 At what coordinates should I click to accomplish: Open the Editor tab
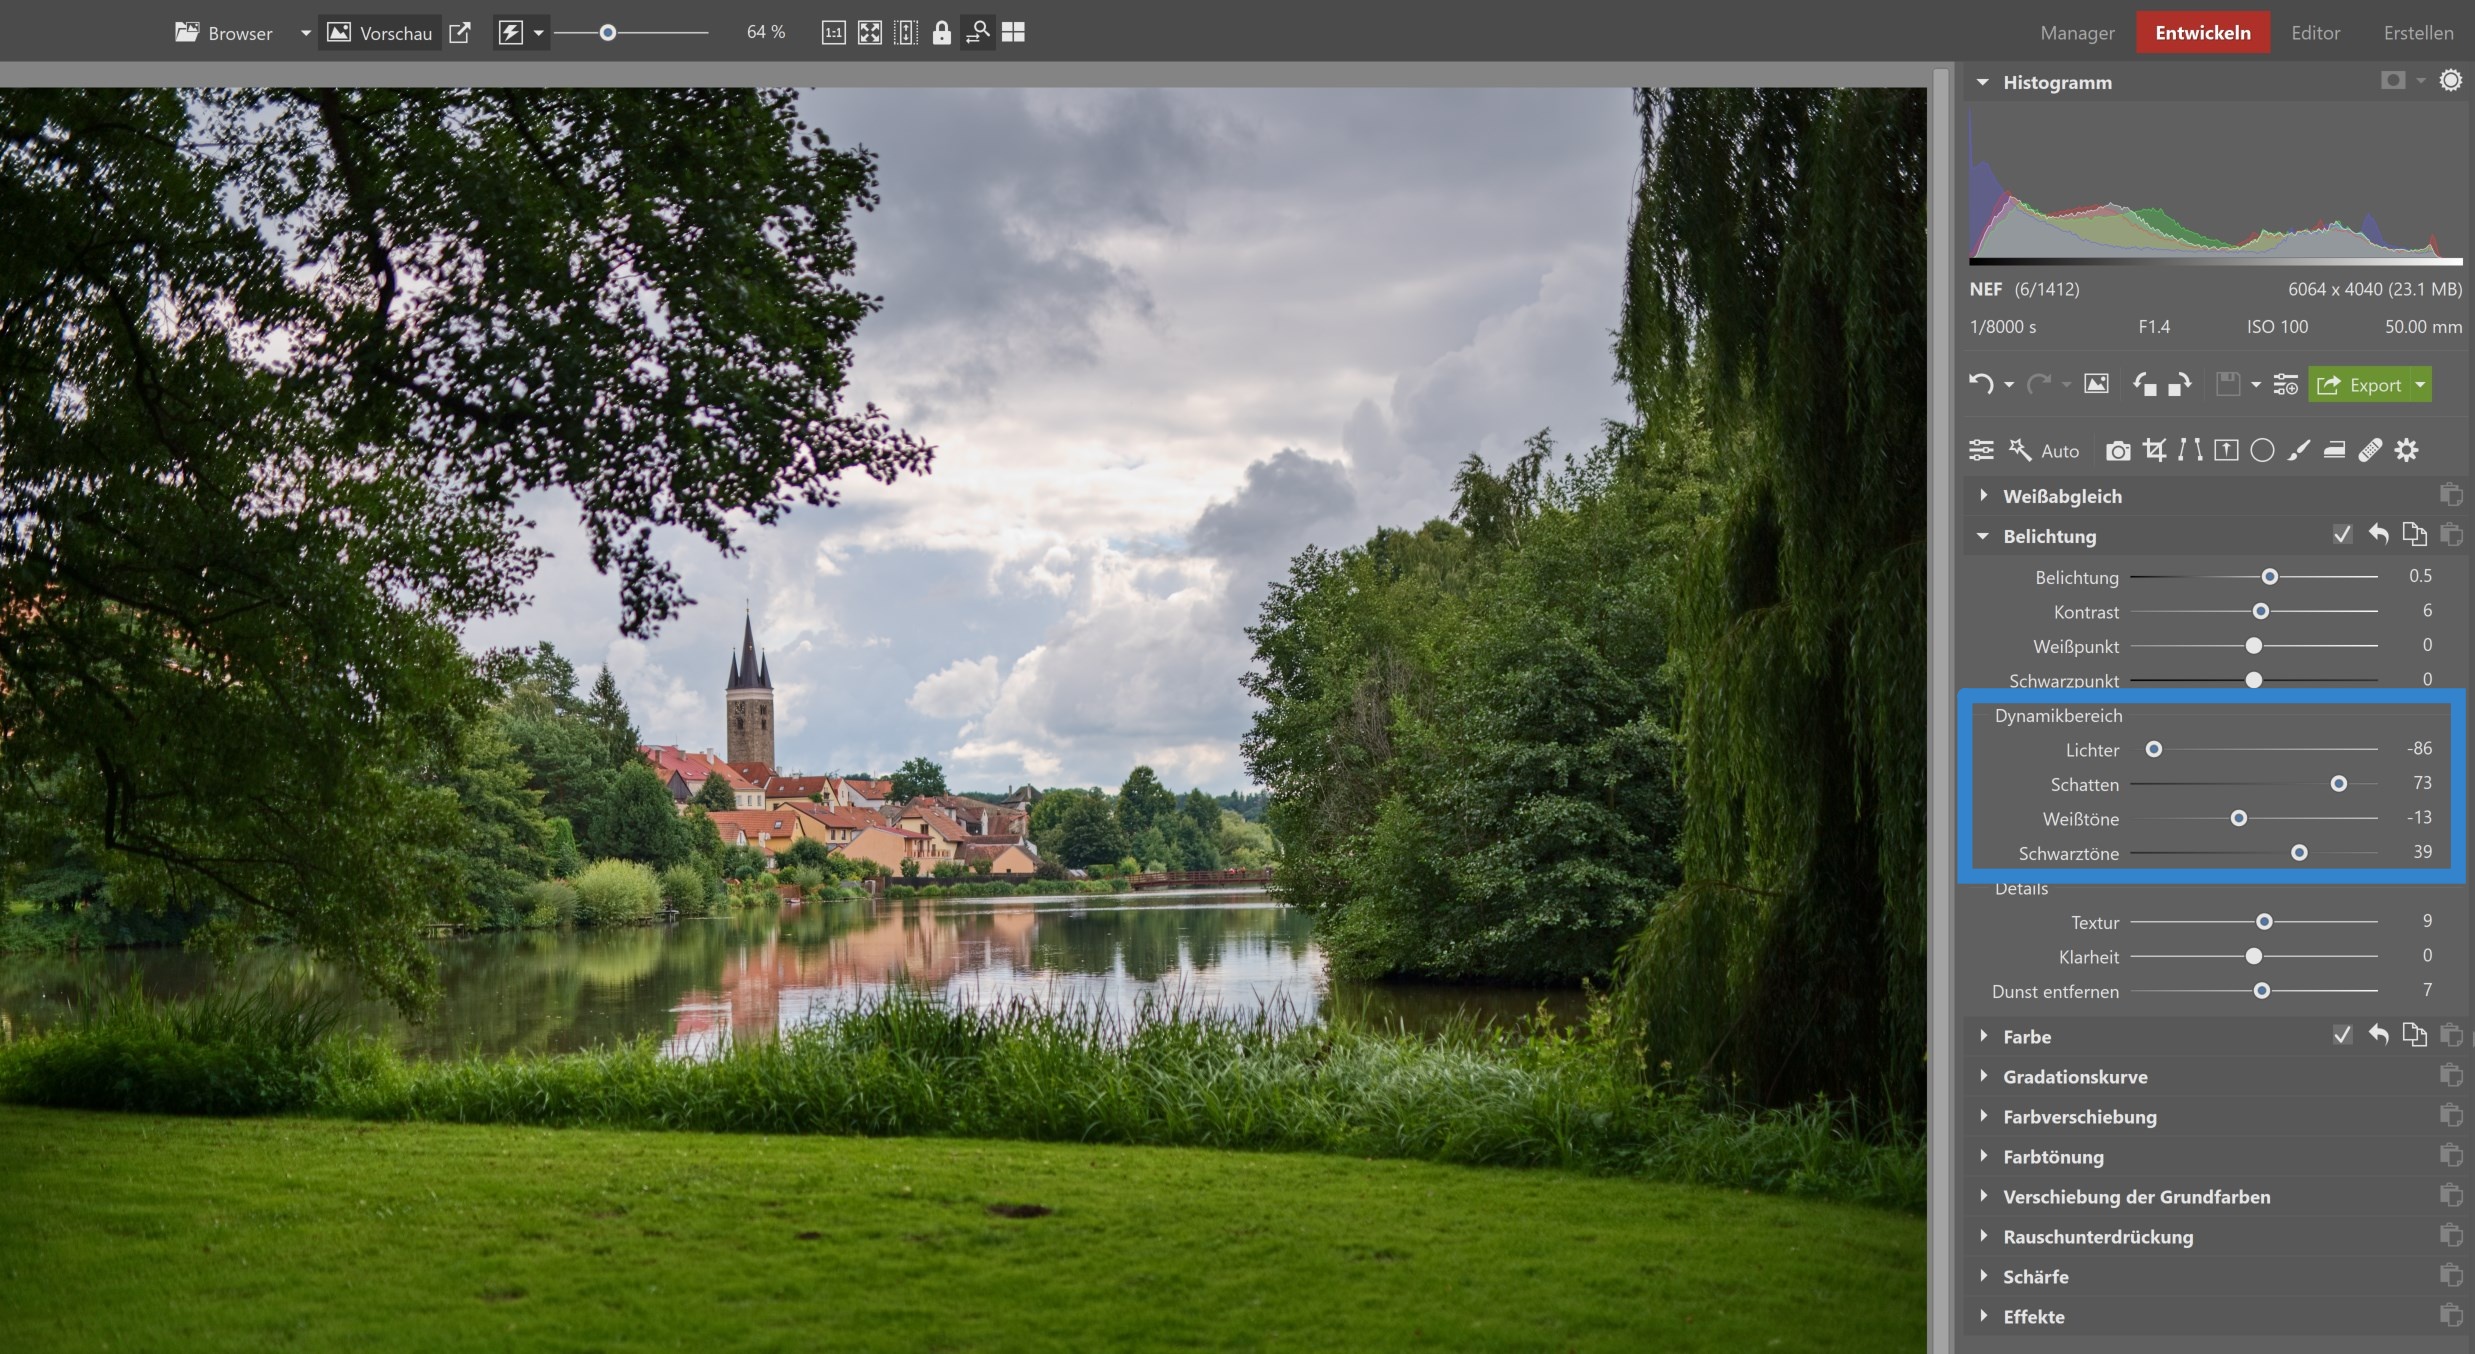pyautogui.click(x=2315, y=33)
